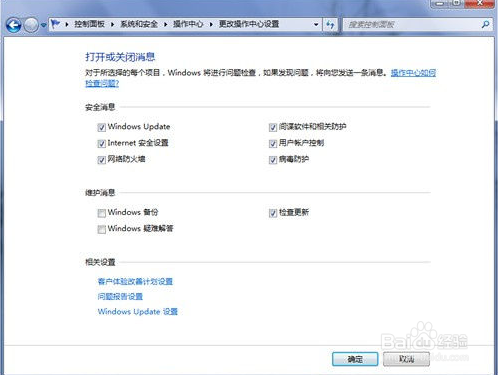This screenshot has height=375, width=498.
Task: Click the Forward navigation arrow button
Action: tap(31, 25)
